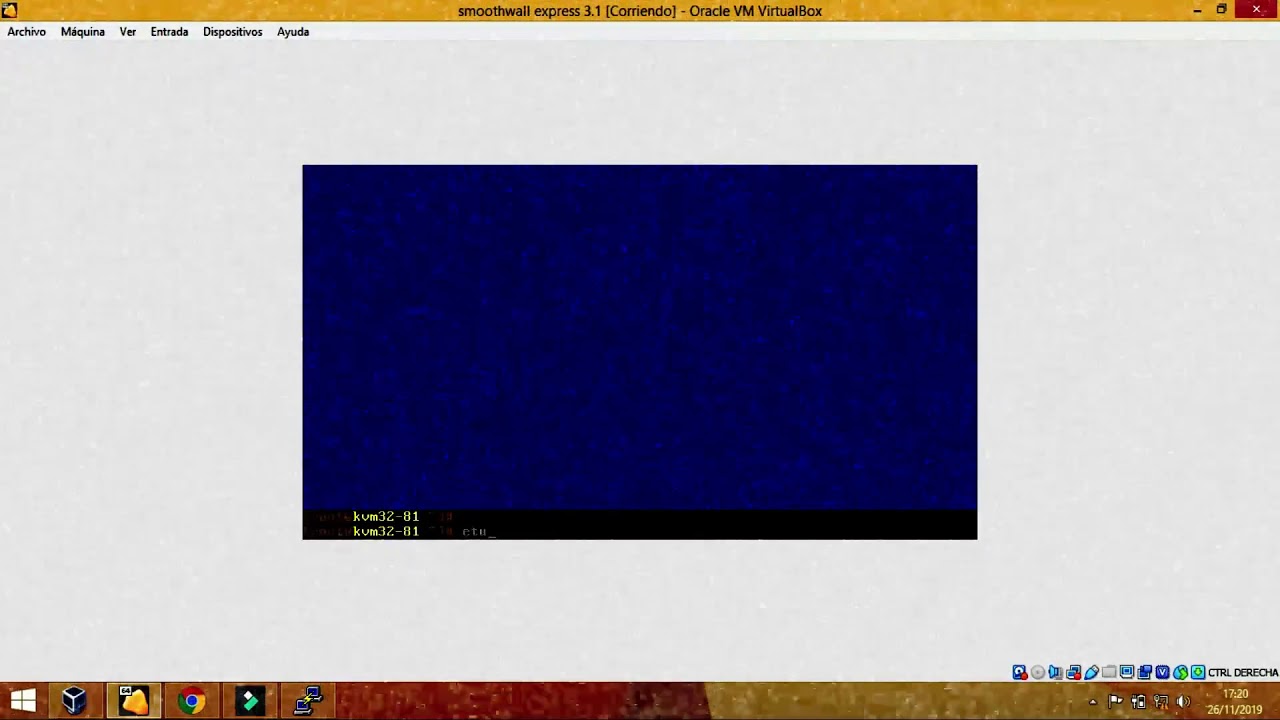Viewport: 1280px width, 720px height.
Task: Open the taskbar clock showing 17:20
Action: [x=1235, y=701]
